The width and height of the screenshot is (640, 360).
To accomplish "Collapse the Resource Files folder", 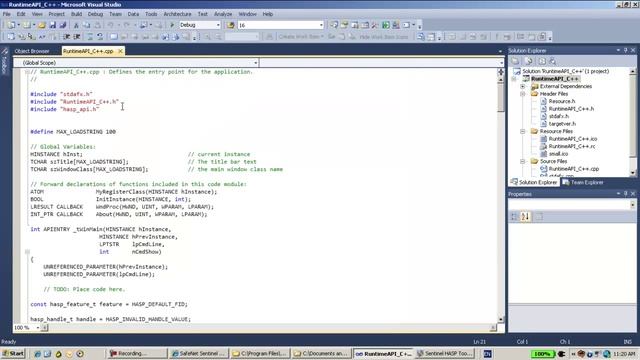I will coord(523,131).
